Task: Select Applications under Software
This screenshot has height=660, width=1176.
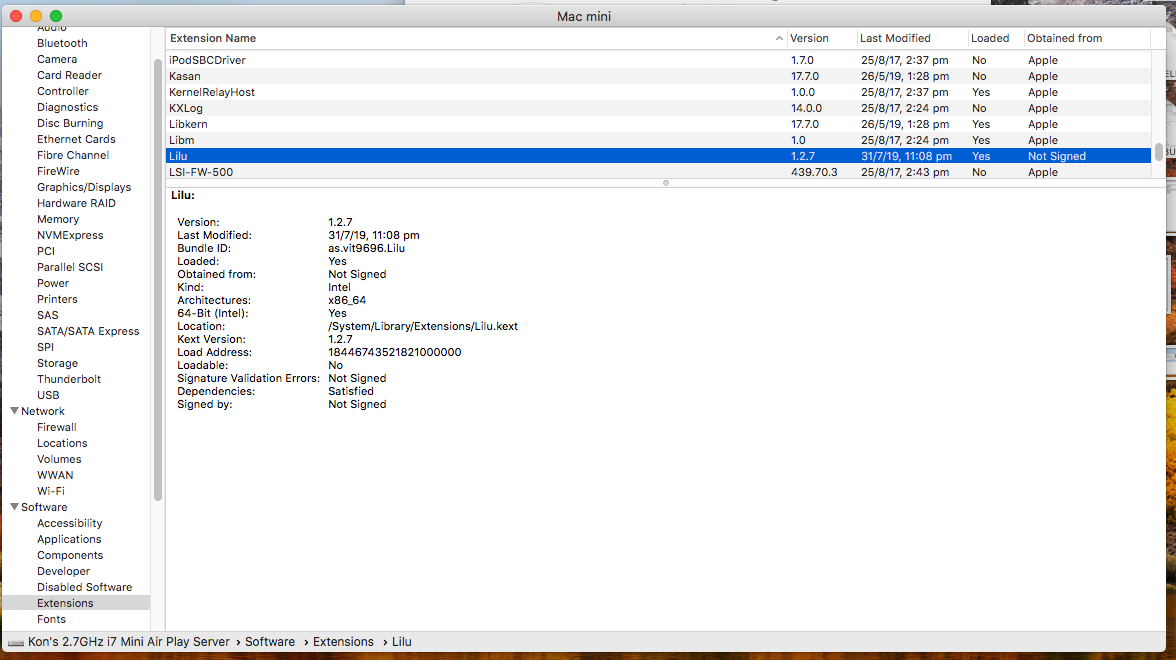Action: click(x=69, y=539)
